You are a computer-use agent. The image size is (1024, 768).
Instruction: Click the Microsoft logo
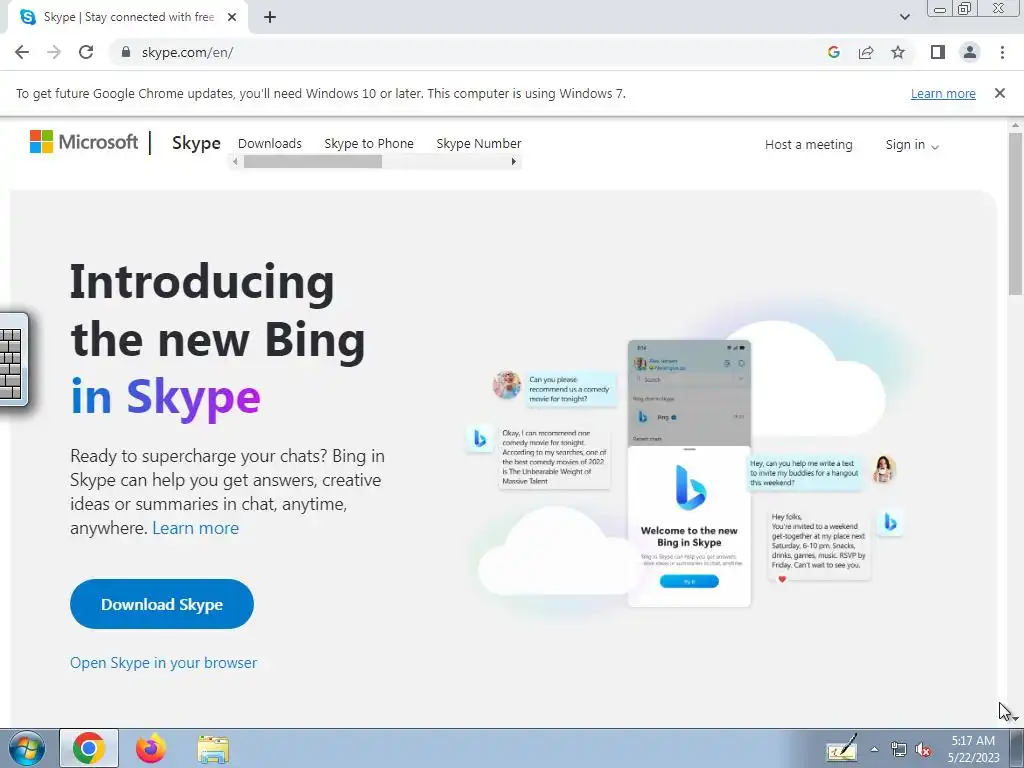84,142
